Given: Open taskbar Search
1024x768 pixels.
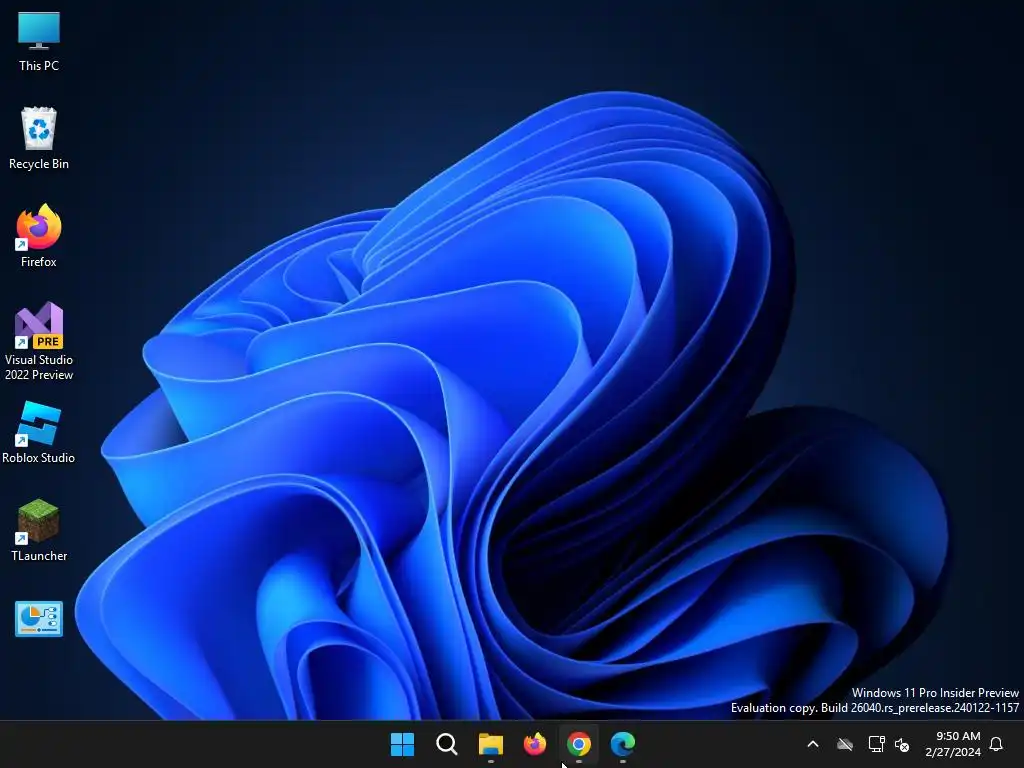Looking at the screenshot, I should coord(447,744).
